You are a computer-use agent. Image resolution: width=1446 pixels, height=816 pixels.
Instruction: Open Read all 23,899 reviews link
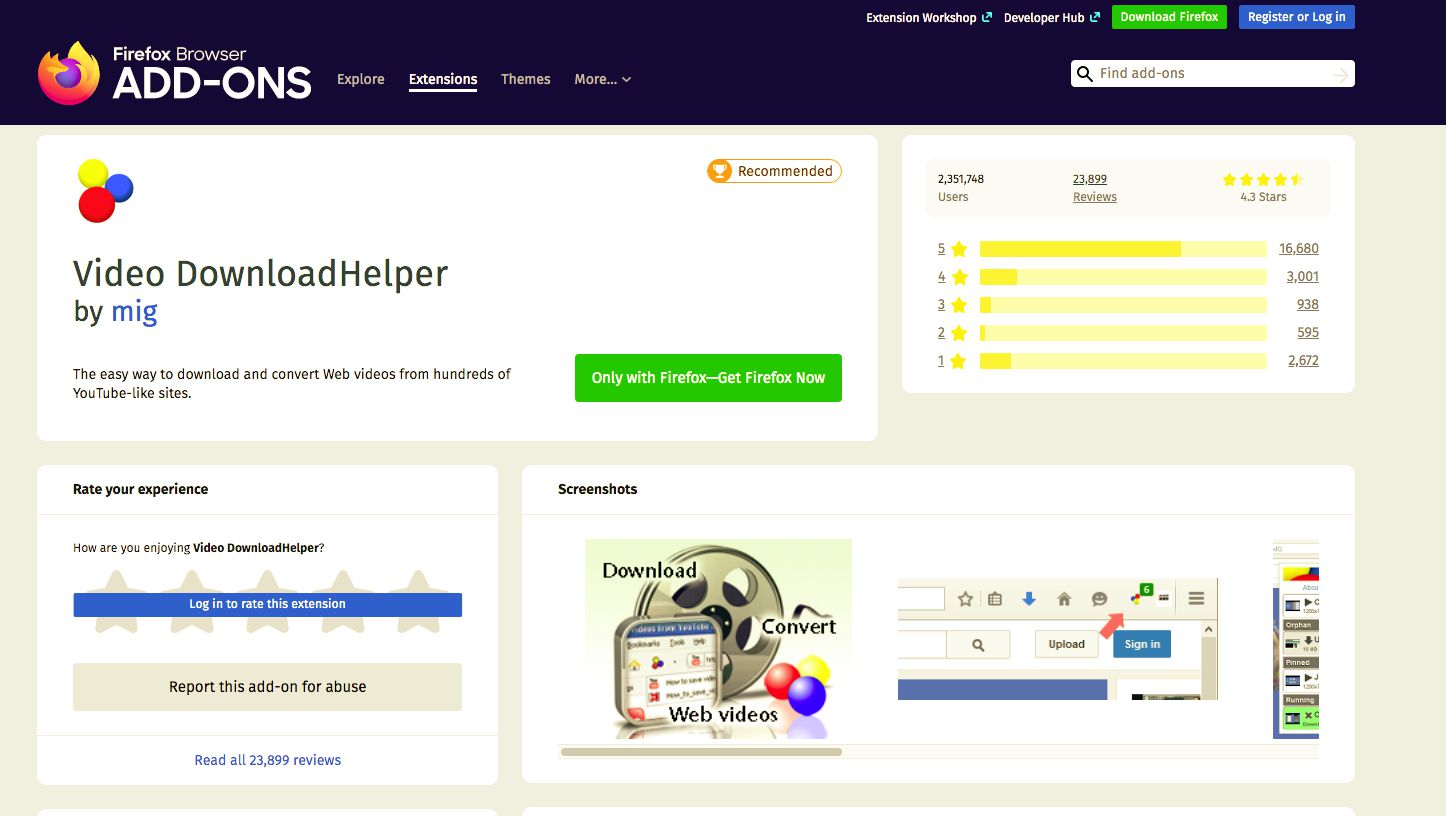[x=267, y=760]
